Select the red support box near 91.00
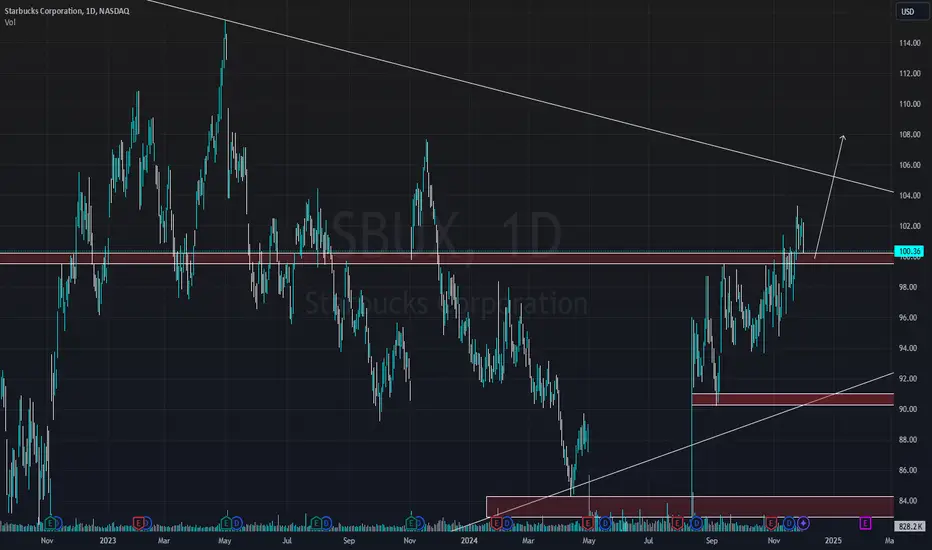Viewport: 932px width, 550px height. tap(793, 400)
